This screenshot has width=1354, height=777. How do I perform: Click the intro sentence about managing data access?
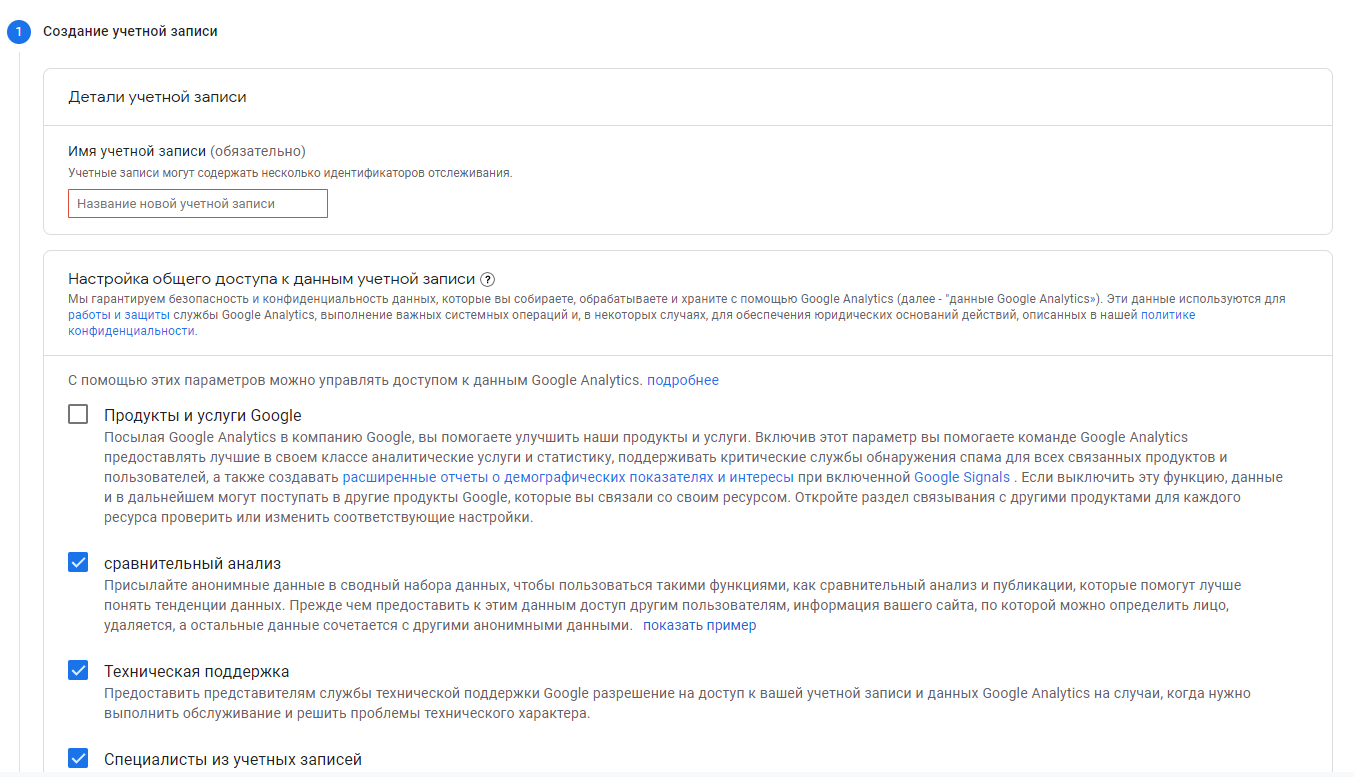tap(355, 380)
